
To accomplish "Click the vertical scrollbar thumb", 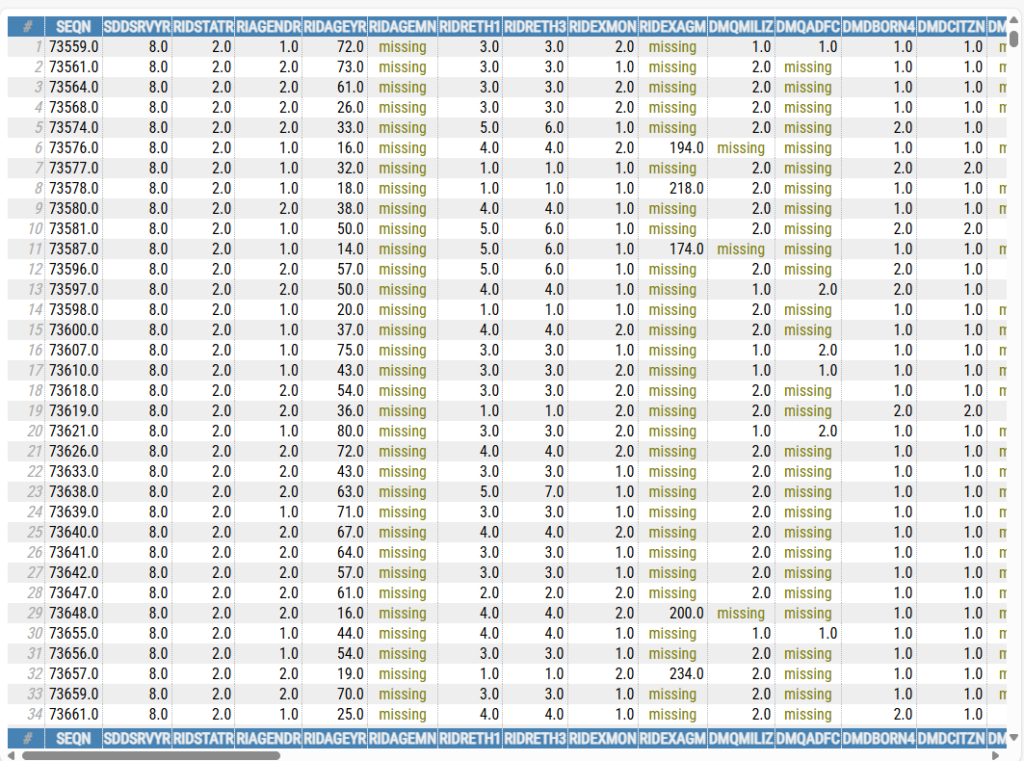I will (x=1013, y=40).
